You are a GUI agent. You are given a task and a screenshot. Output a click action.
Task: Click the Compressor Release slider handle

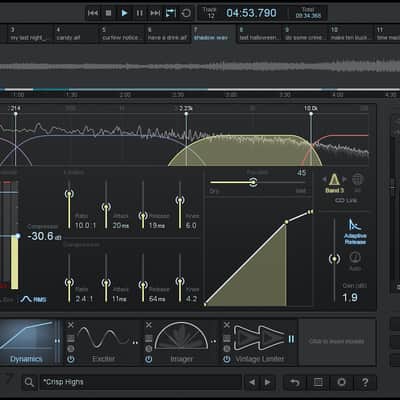(x=143, y=285)
